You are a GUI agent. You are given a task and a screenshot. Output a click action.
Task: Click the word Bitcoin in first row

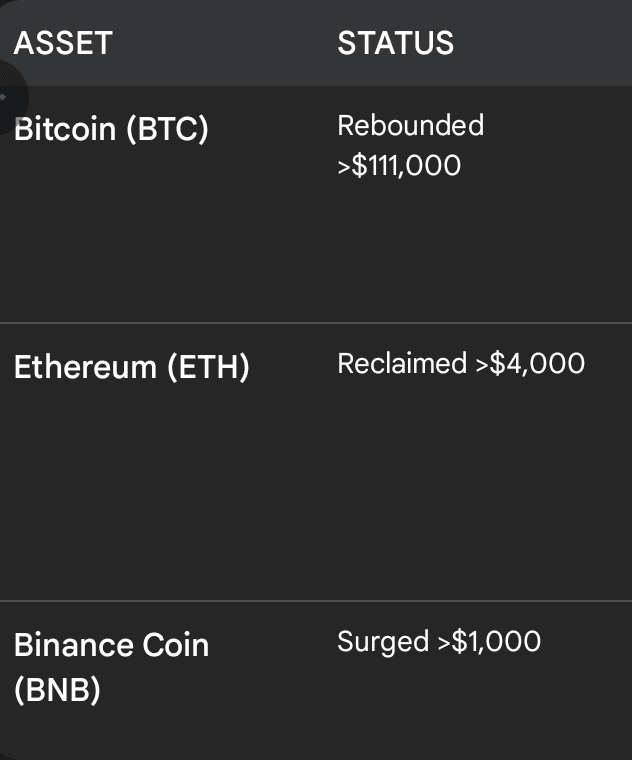[65, 129]
